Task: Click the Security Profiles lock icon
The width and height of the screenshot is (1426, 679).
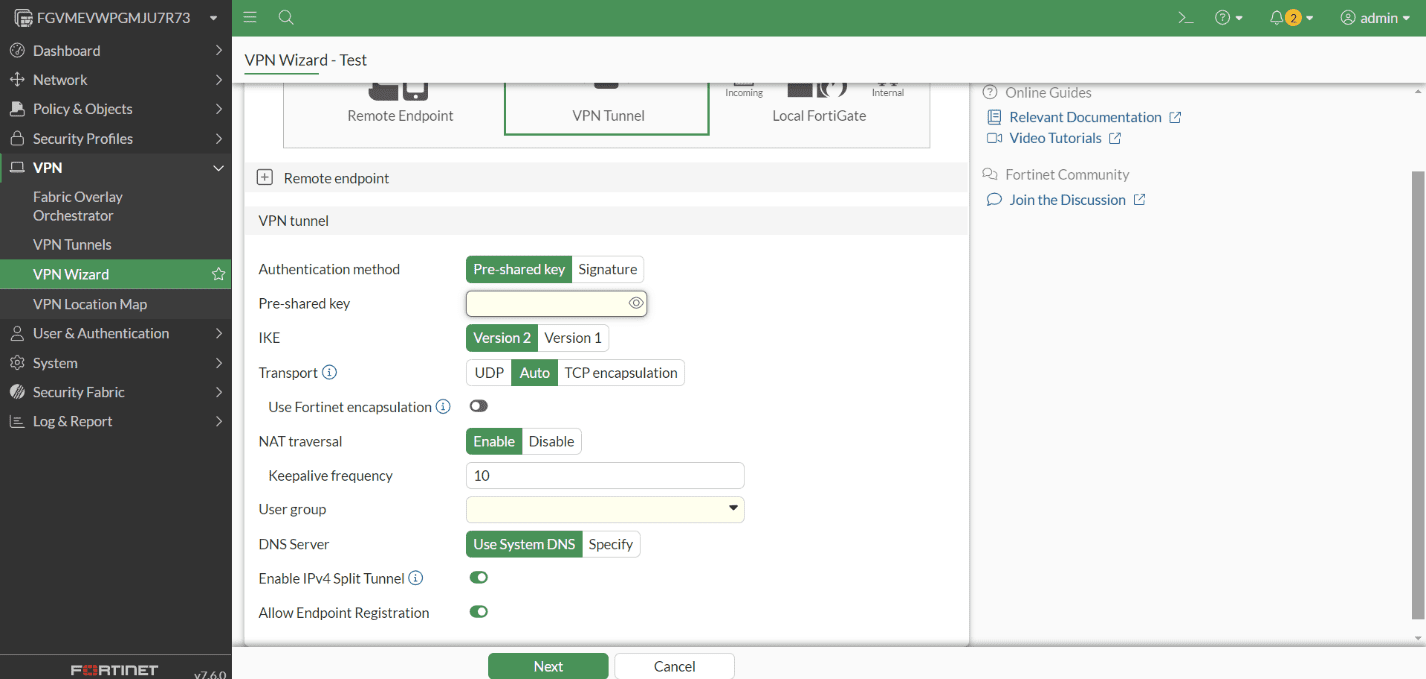Action: [16, 138]
